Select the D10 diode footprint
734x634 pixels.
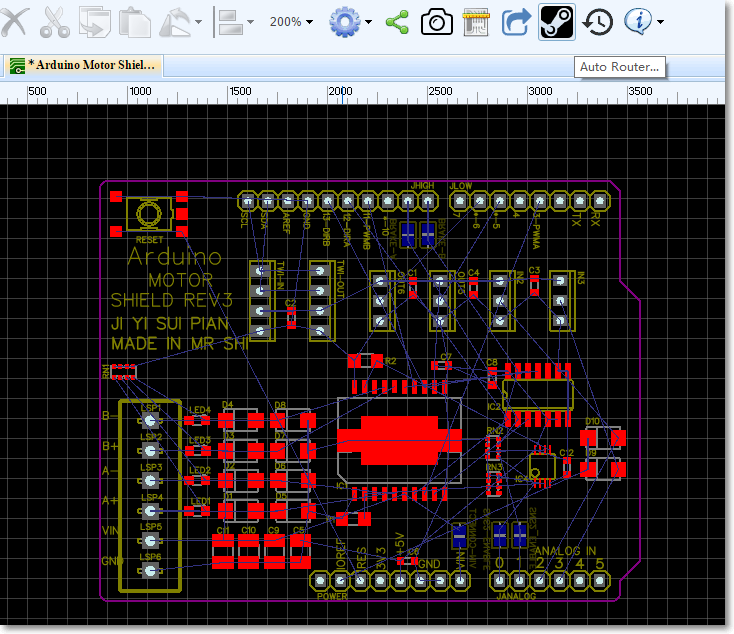pyautogui.click(x=603, y=439)
